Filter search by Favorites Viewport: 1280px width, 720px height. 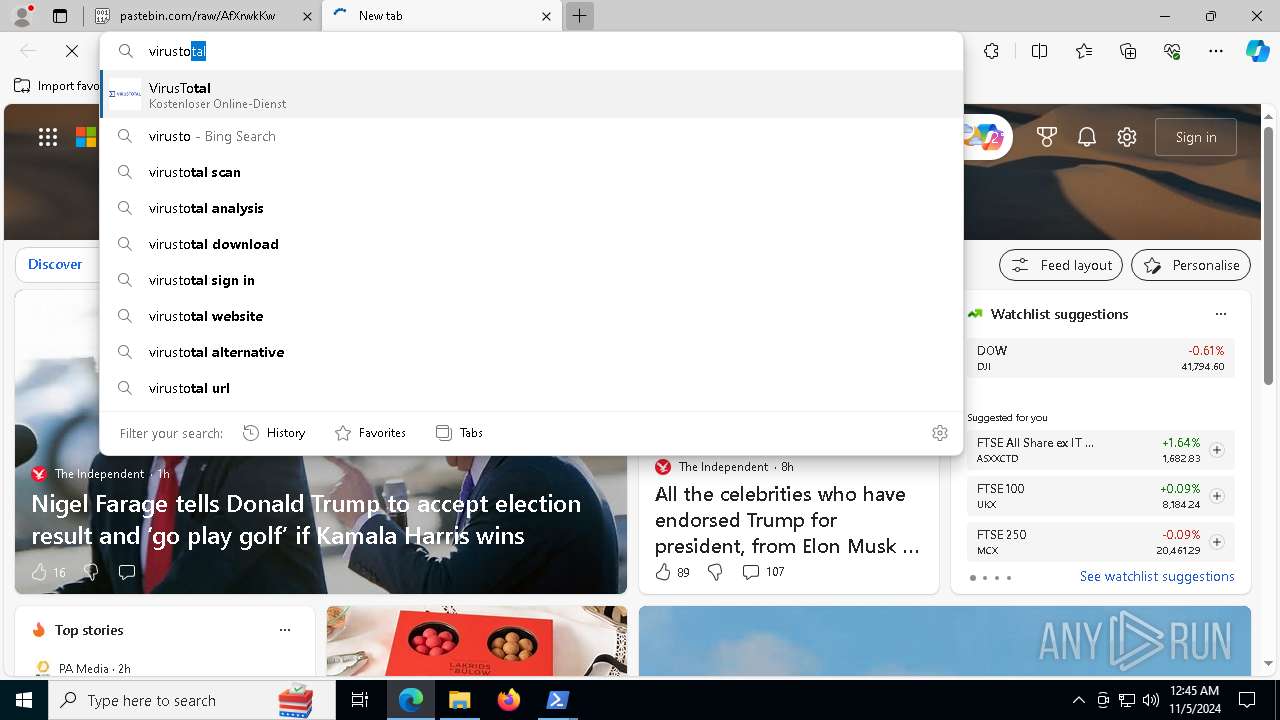tap(370, 433)
